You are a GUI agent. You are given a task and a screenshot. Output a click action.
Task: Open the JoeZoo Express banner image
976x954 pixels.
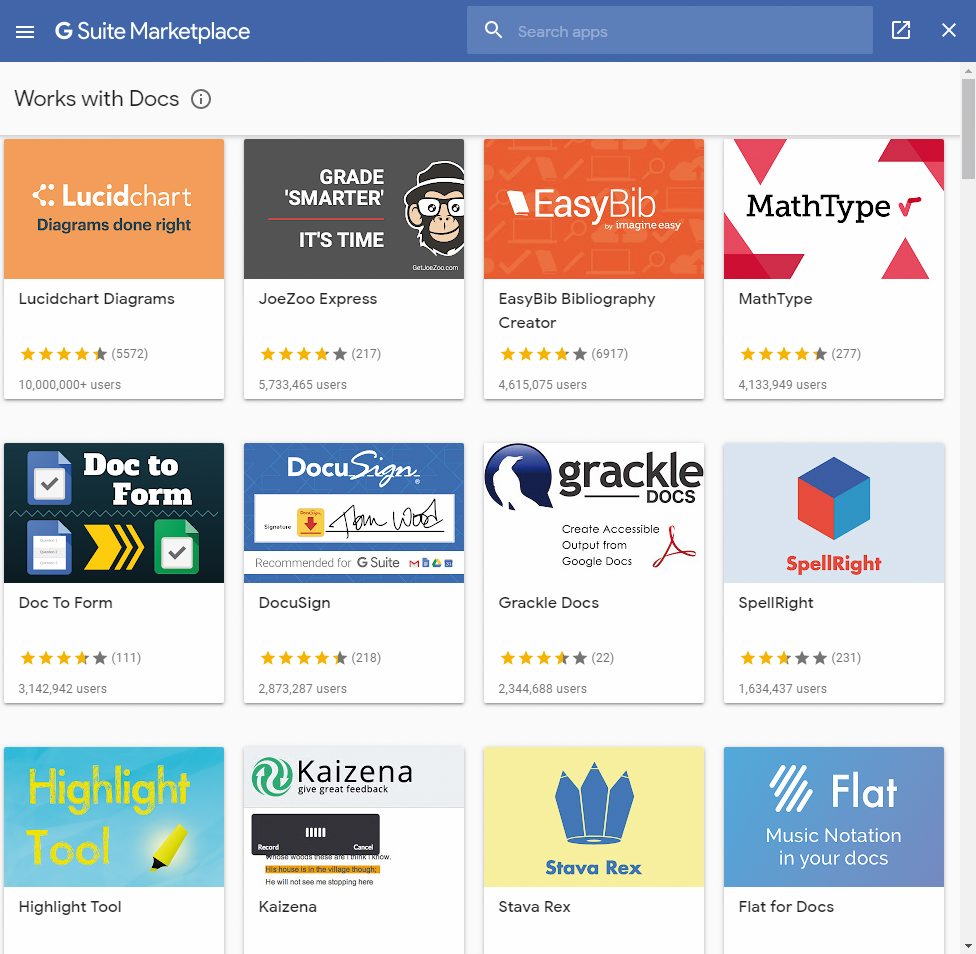(354, 209)
